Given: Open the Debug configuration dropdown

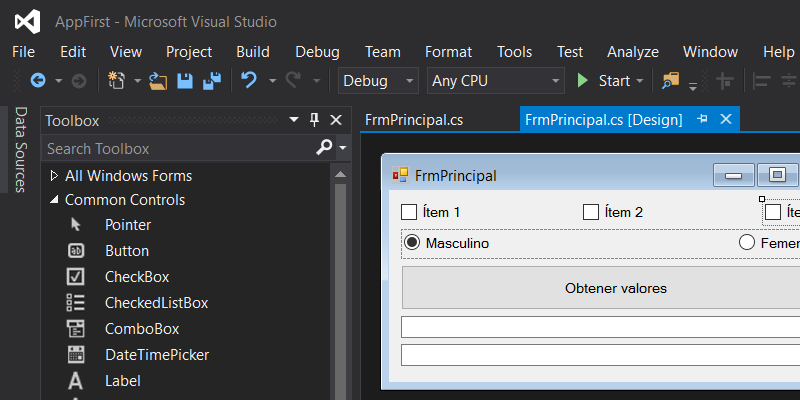Looking at the screenshot, I should tap(379, 81).
